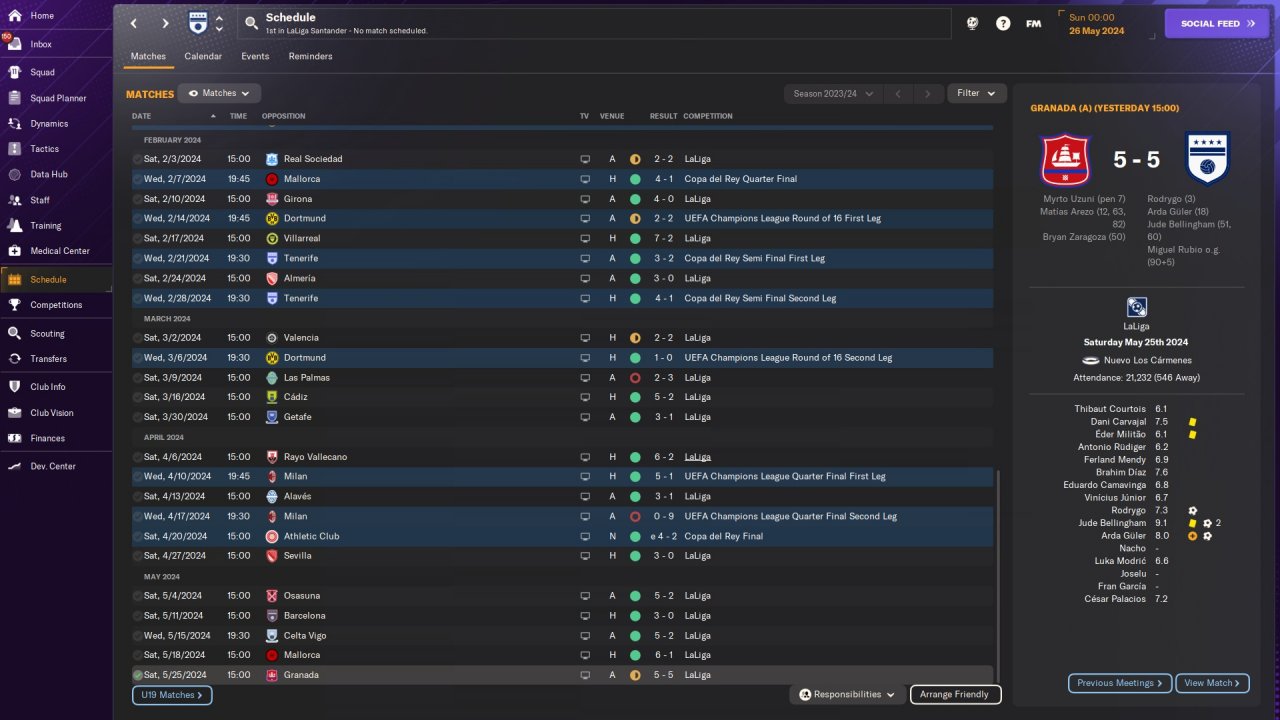
Task: Open the Season 2023/24 dropdown
Action: (833, 93)
